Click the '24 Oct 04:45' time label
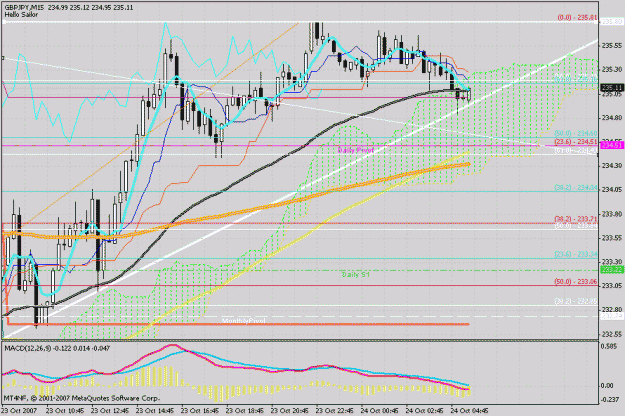The height and width of the screenshot is (416, 625). (x=470, y=411)
